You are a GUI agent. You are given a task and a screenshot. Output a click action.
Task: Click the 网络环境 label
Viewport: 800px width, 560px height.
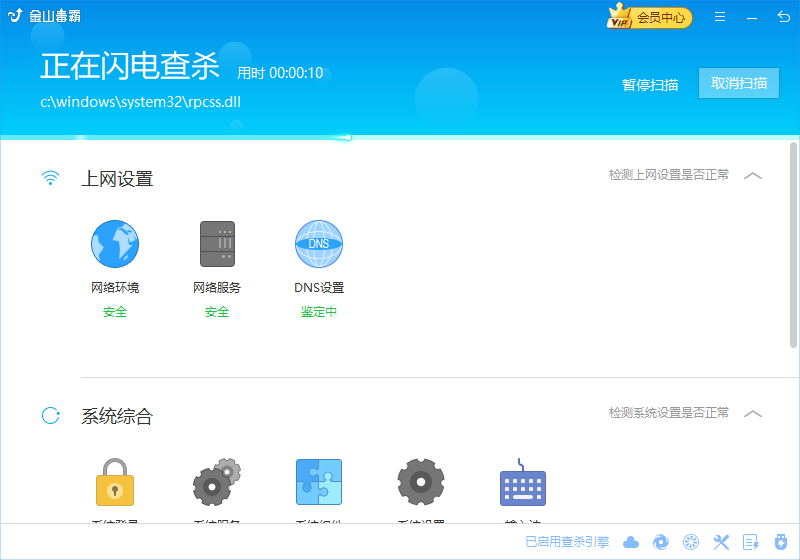click(x=115, y=288)
